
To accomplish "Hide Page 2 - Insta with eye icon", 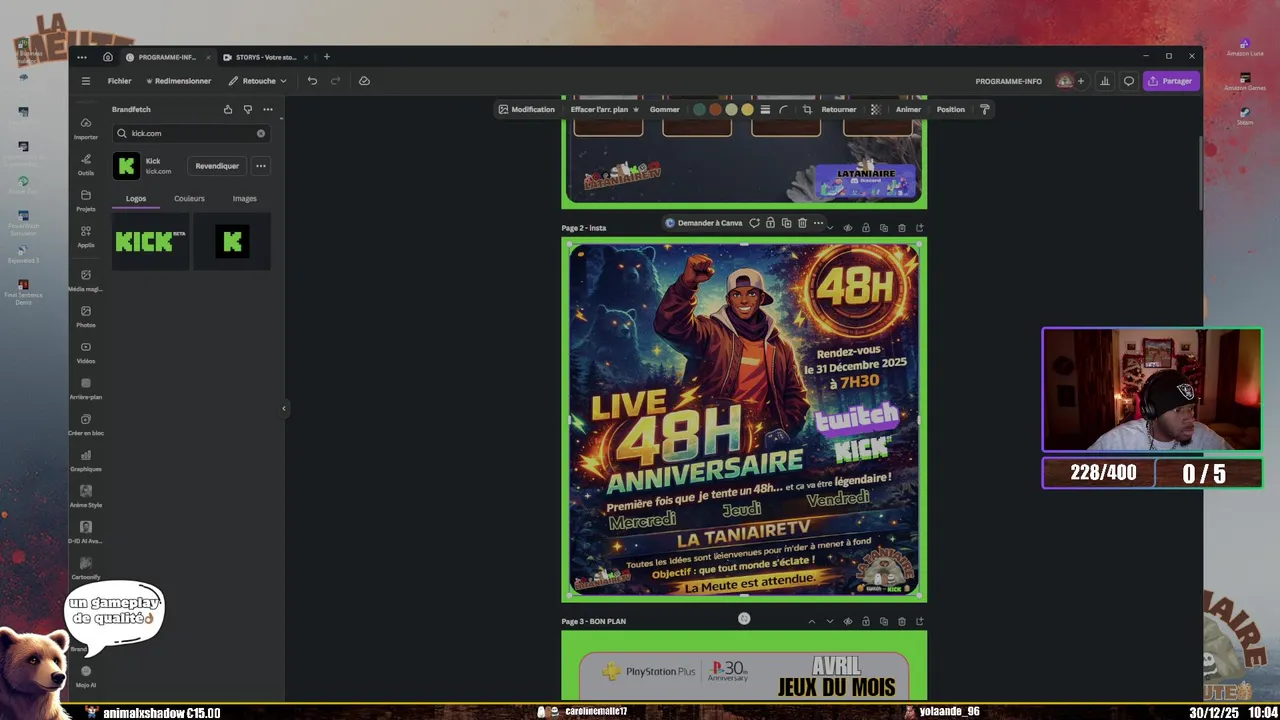I will pos(848,228).
